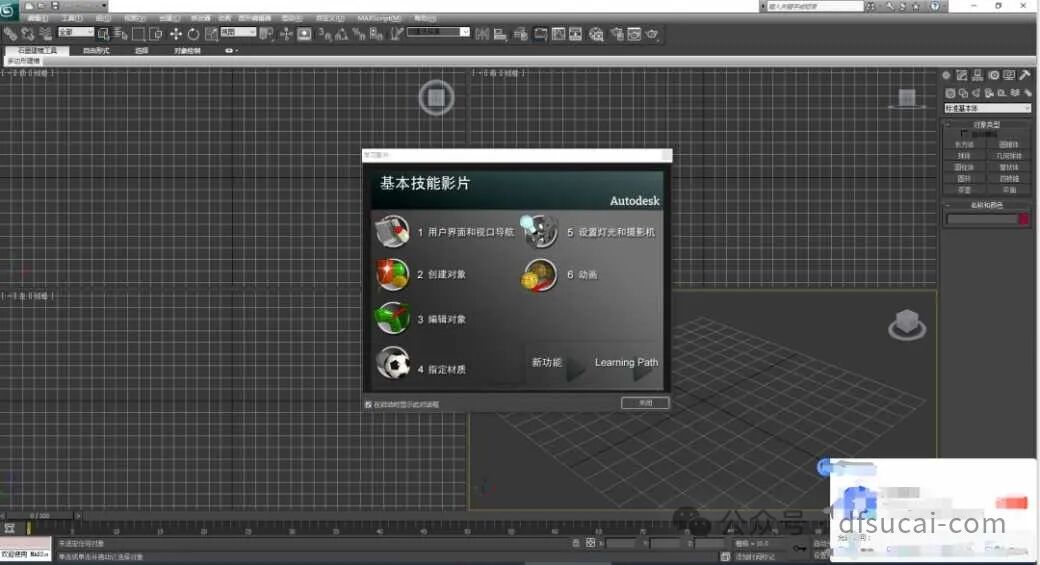Viewport: 1040px width, 565px height.
Task: Toggle Angle Snap
Action: click(342, 34)
